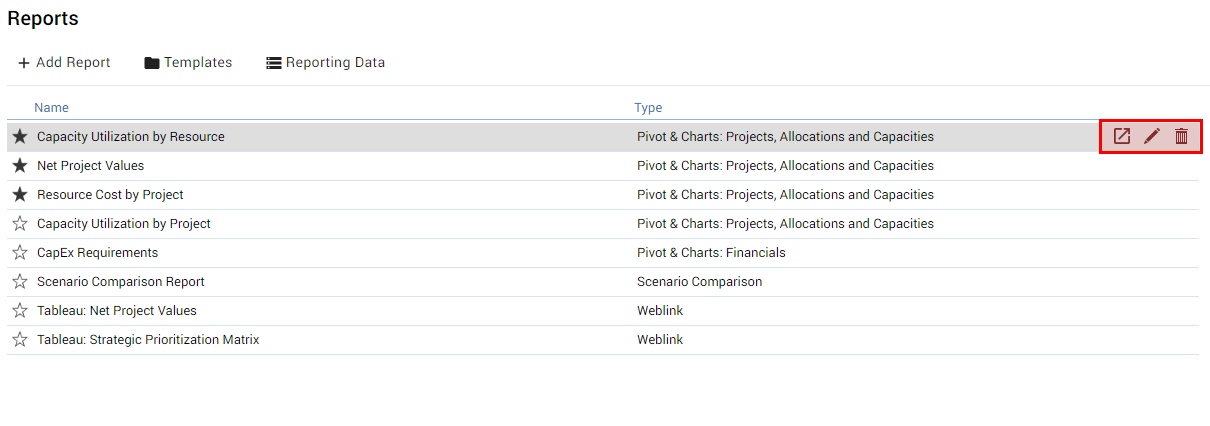Open Reporting Data
Viewport: 1210px width, 426px height.
[325, 62]
